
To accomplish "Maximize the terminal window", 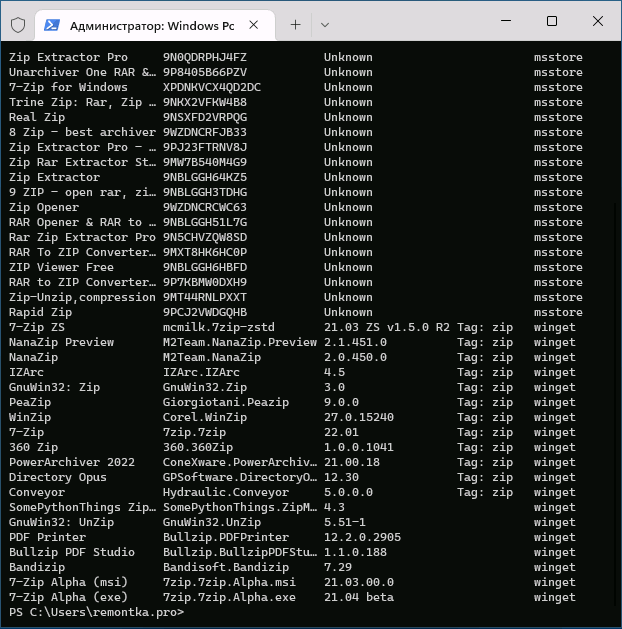I will 551,22.
